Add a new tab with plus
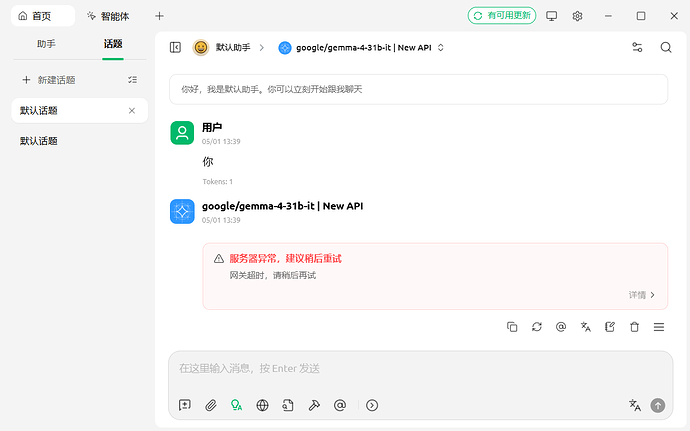Viewport: 690px width, 431px height. point(159,16)
